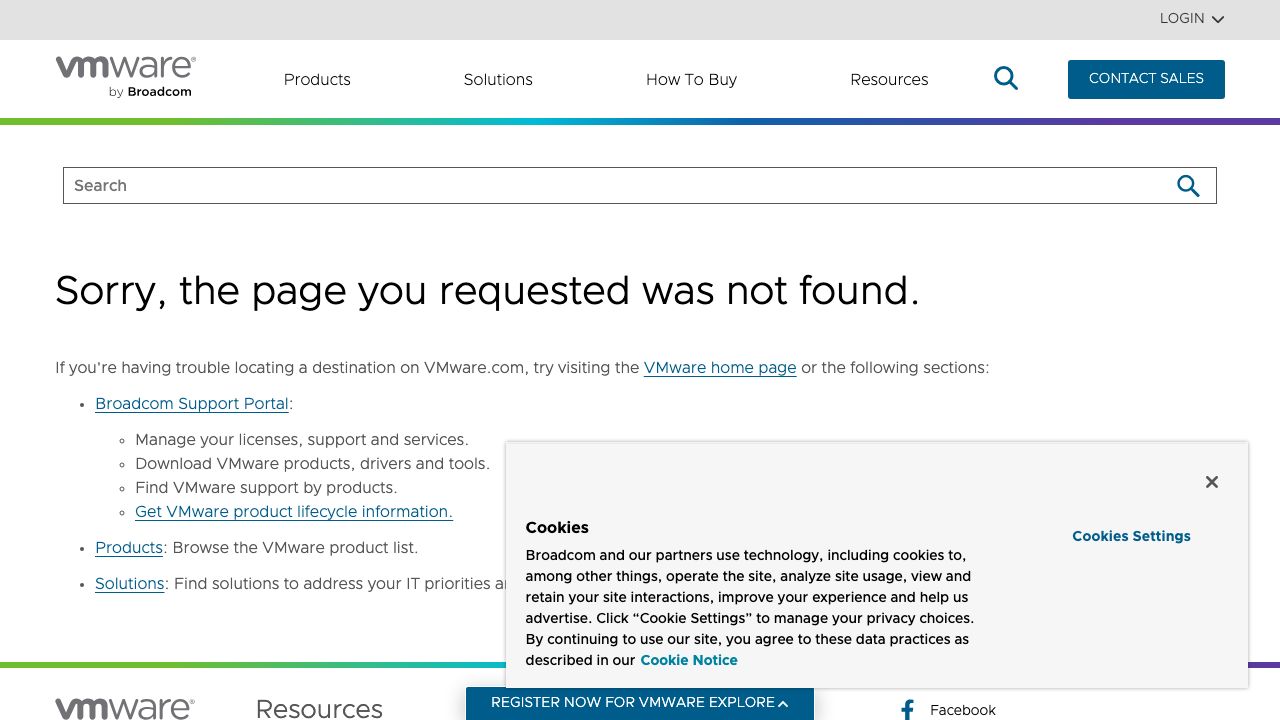This screenshot has height=720, width=1280.
Task: Click the Facebook icon in footer
Action: click(907, 710)
